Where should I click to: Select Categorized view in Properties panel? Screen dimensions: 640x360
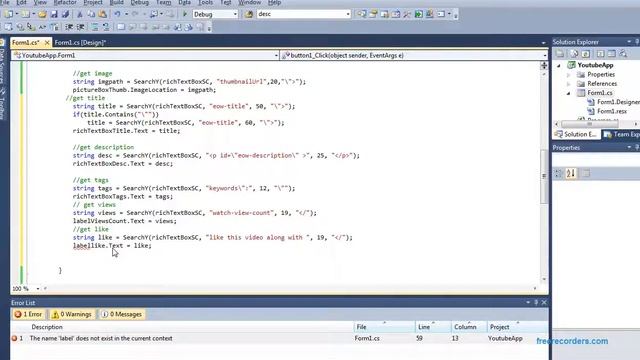[558, 173]
